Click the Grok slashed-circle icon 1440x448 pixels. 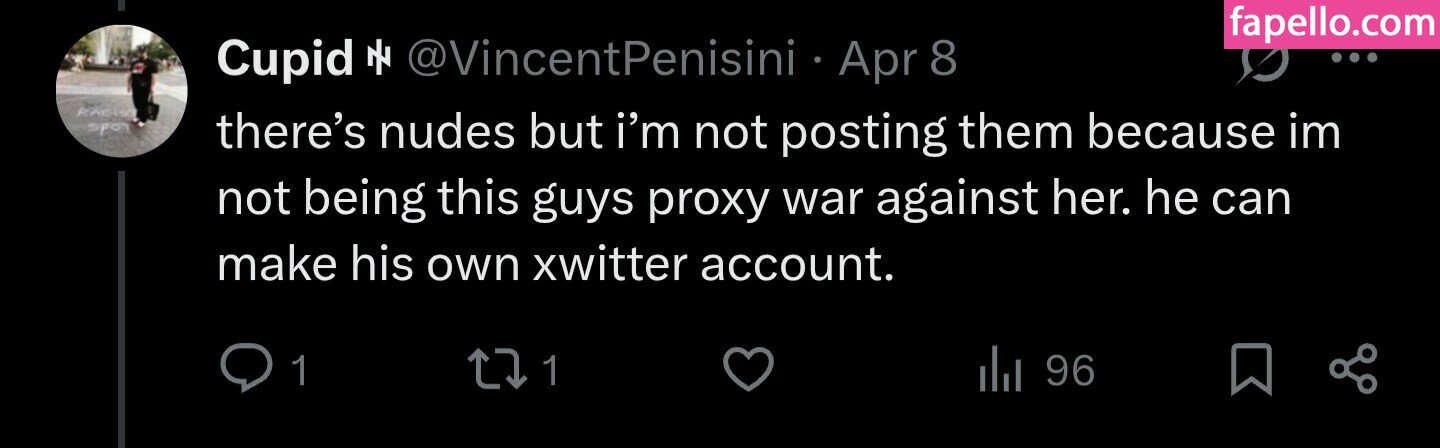[1262, 62]
